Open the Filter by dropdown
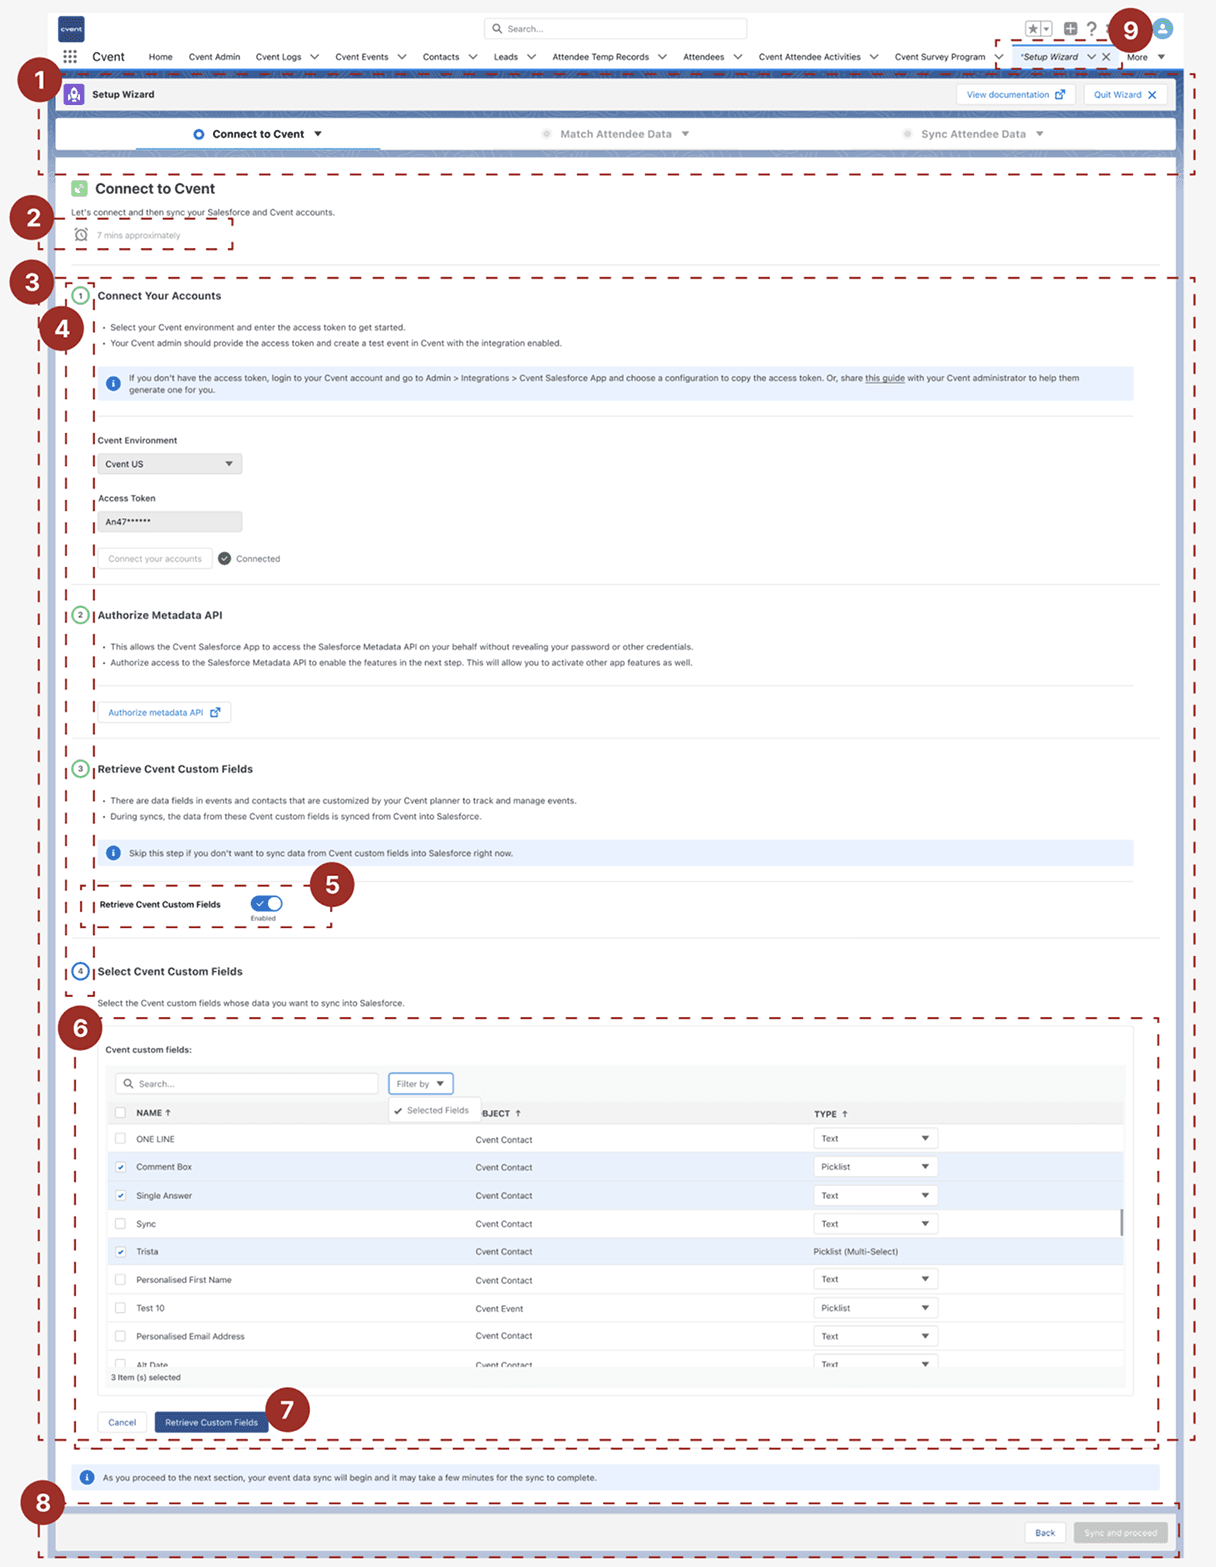The width and height of the screenshot is (1216, 1567). pos(420,1083)
